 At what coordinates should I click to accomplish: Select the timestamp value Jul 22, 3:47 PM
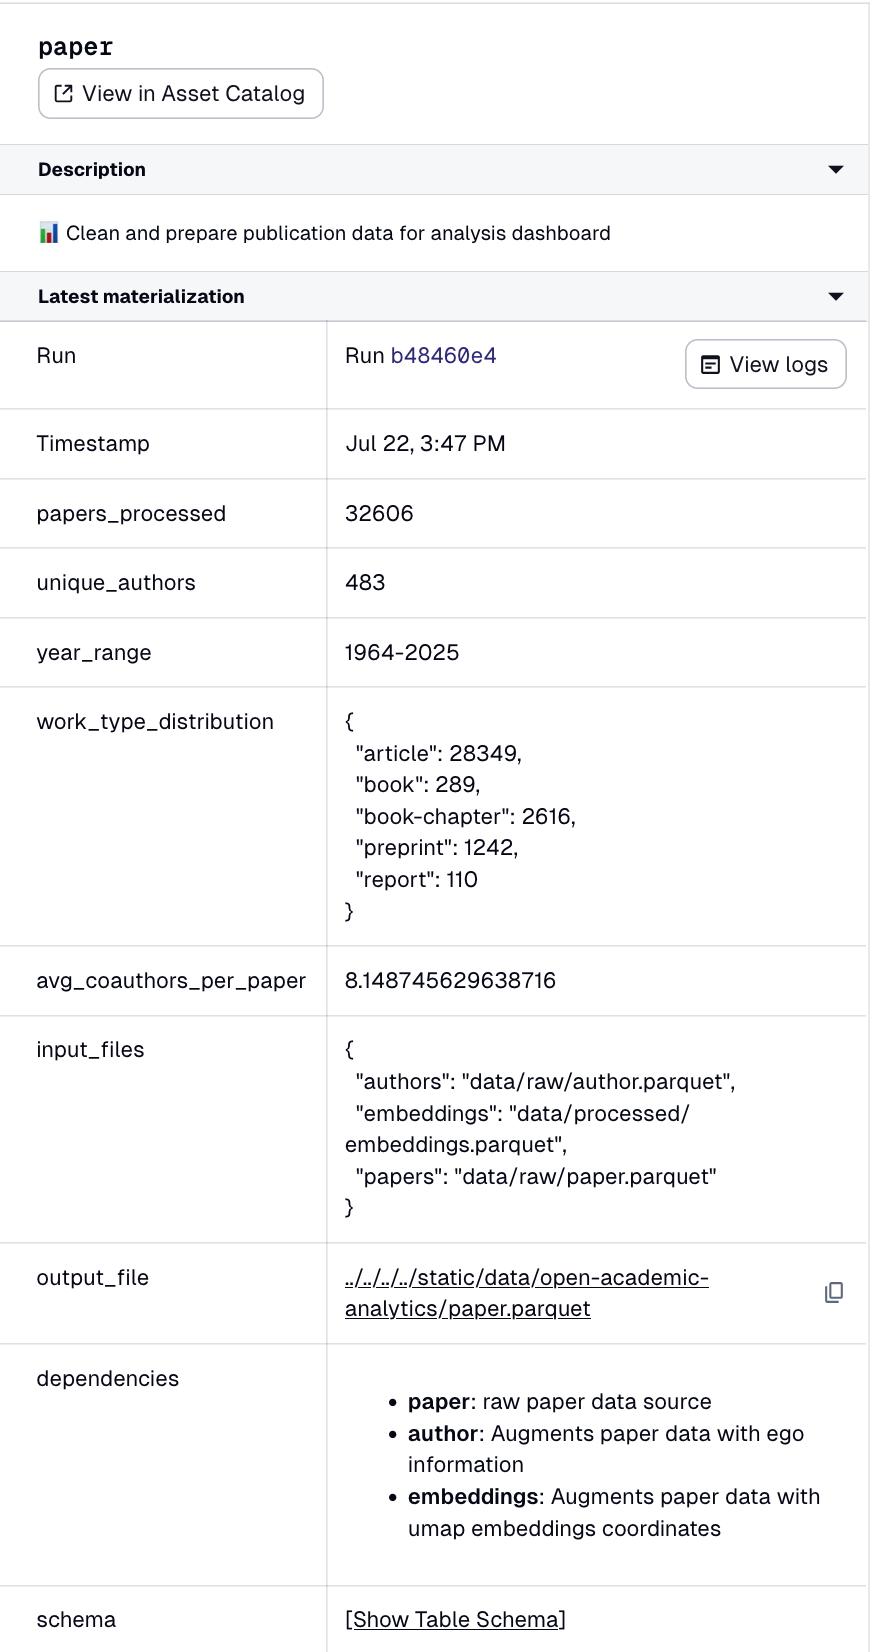(x=426, y=444)
